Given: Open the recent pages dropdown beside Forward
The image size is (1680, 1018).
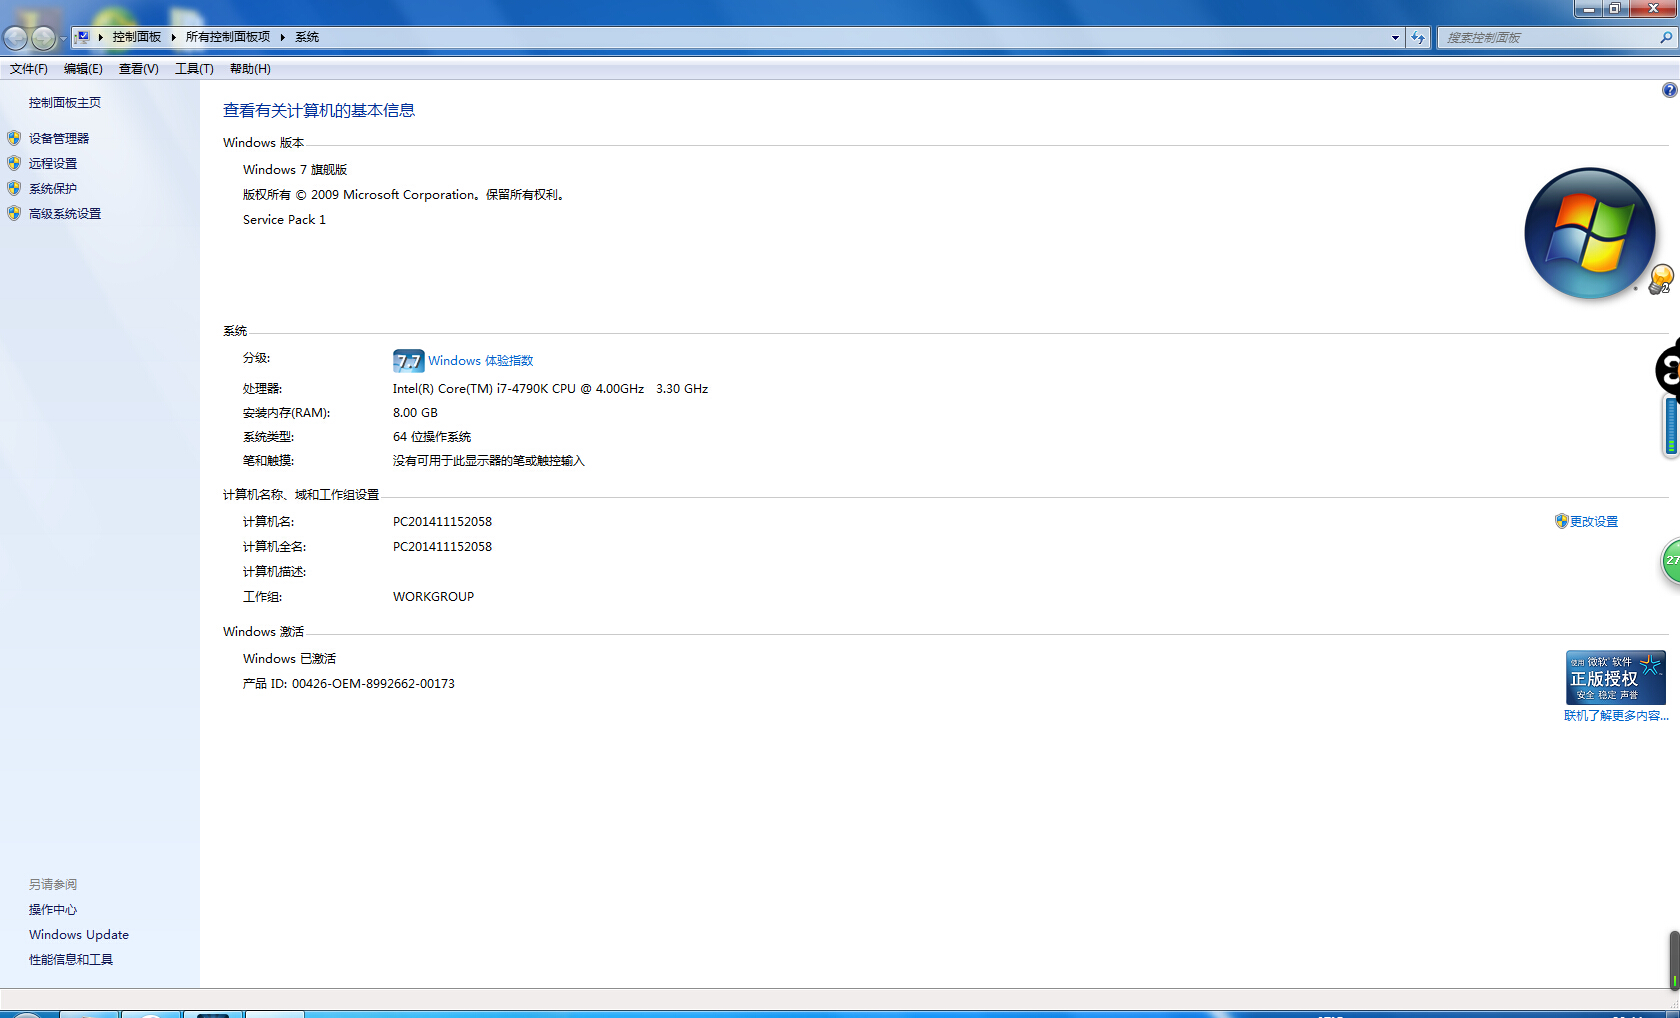Looking at the screenshot, I should 63,38.
